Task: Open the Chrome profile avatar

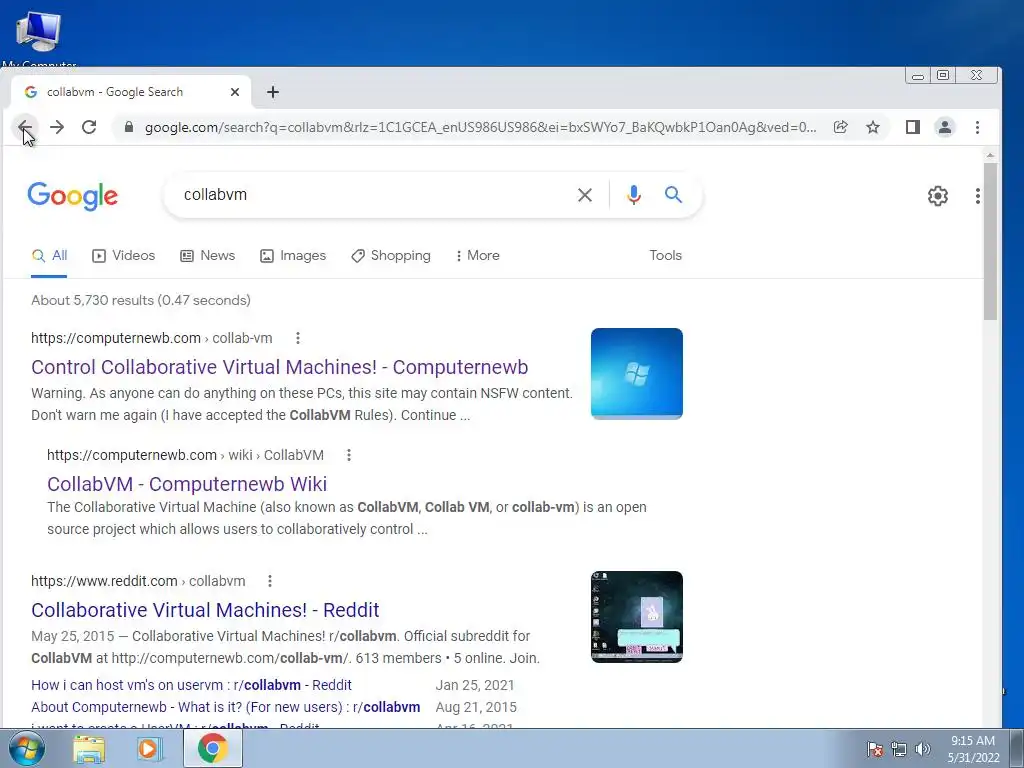Action: coord(945,127)
